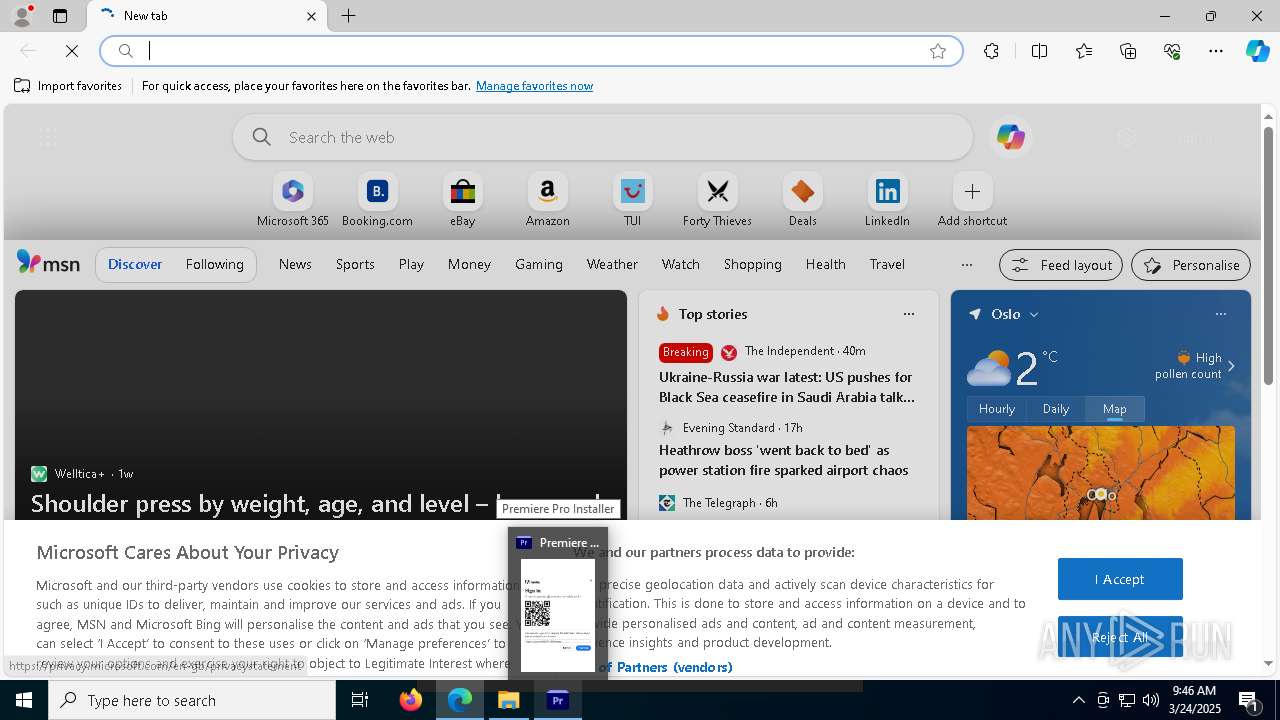Viewport: 1280px width, 720px height.
Task: Open the Edge profile icon
Action: click(x=21, y=16)
